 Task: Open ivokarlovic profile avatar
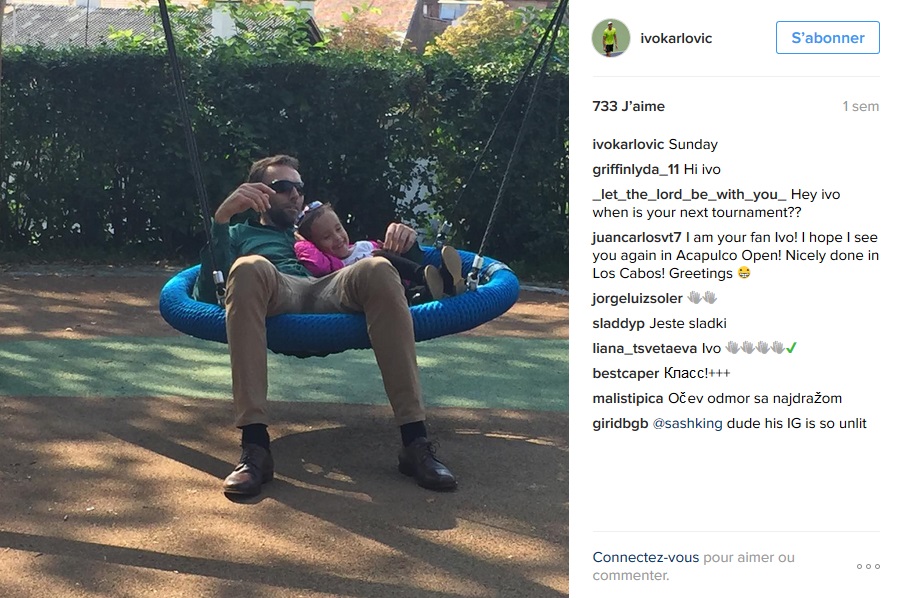[611, 38]
